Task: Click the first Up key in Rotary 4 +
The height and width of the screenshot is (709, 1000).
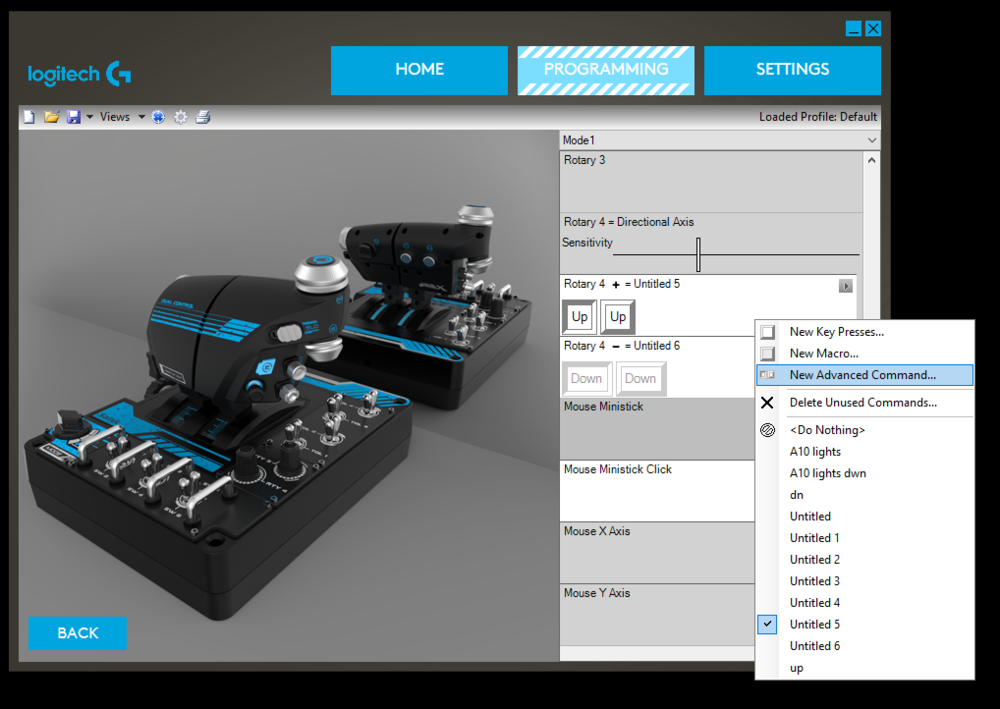Action: click(579, 317)
